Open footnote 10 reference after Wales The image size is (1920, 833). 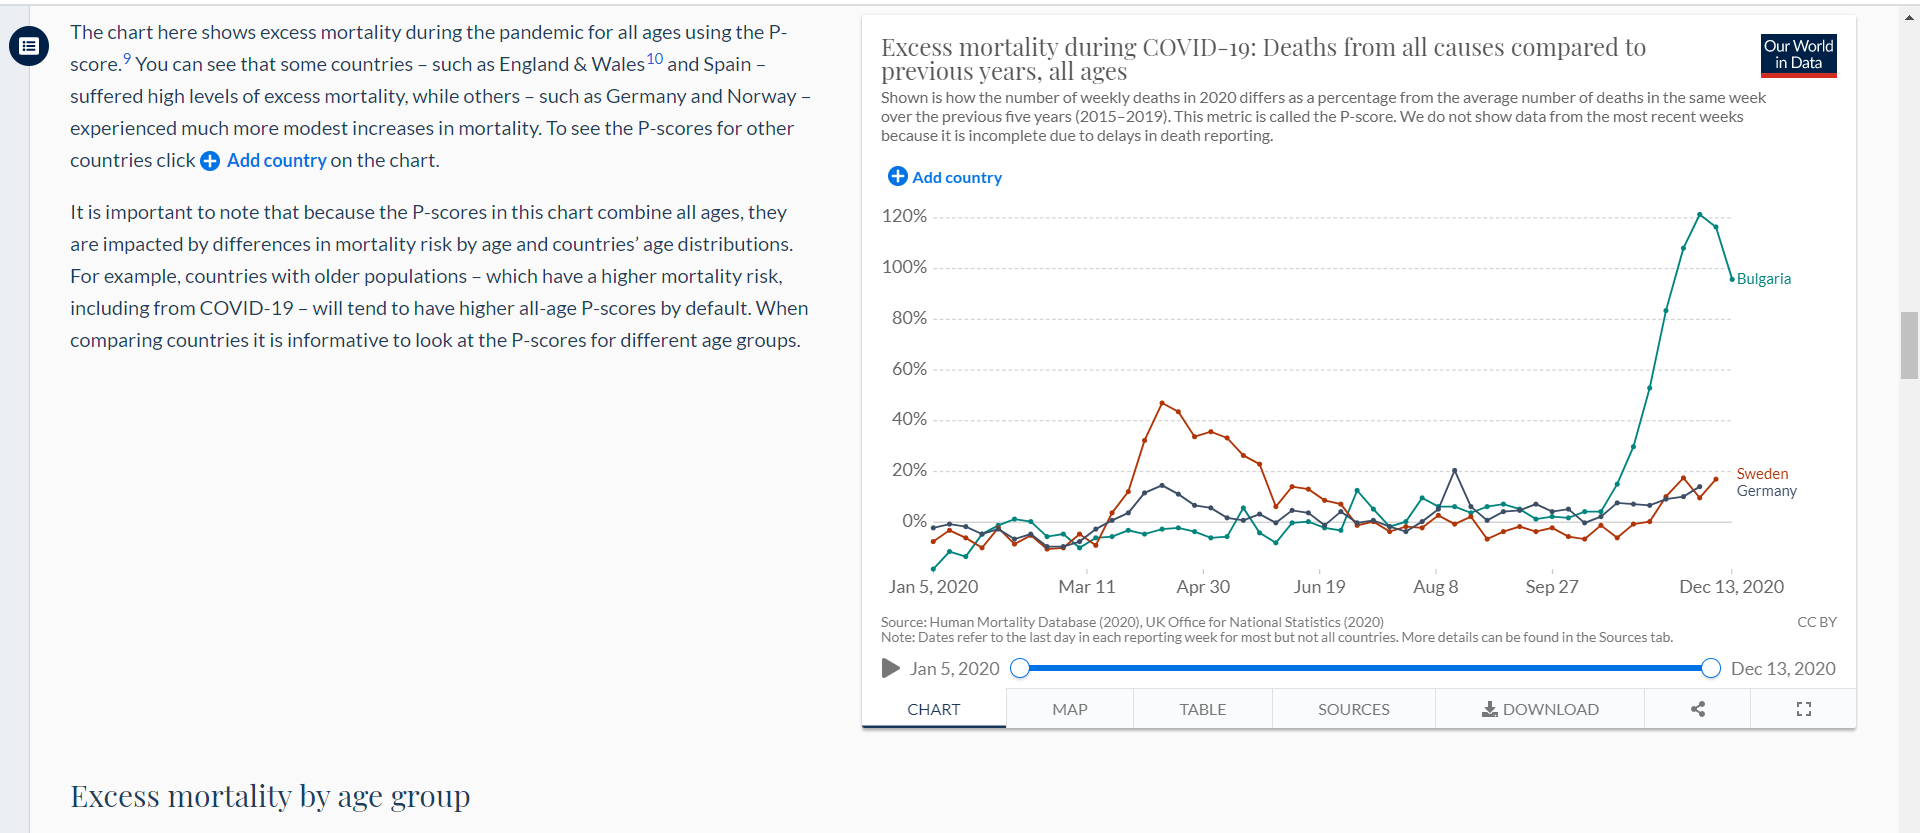tap(654, 58)
